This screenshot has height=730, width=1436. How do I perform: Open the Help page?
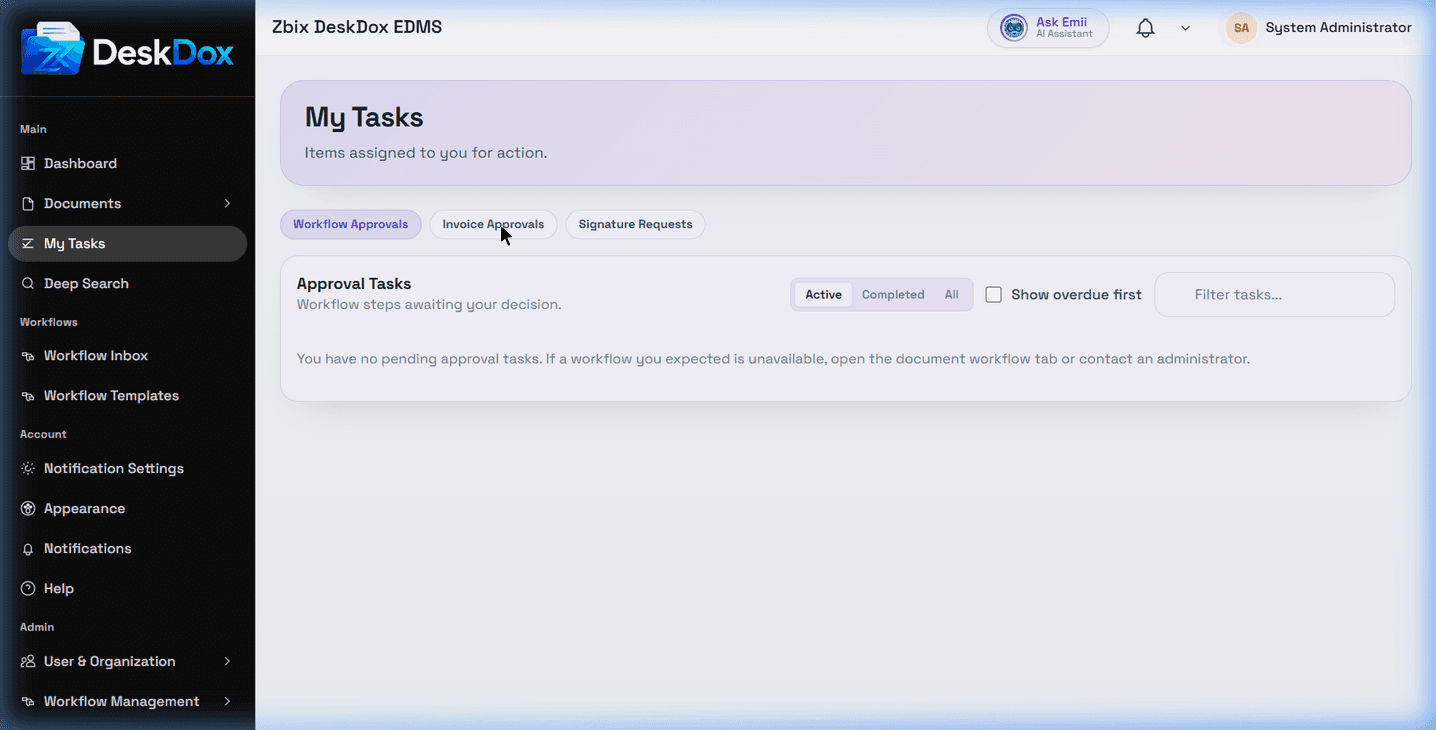point(127,588)
